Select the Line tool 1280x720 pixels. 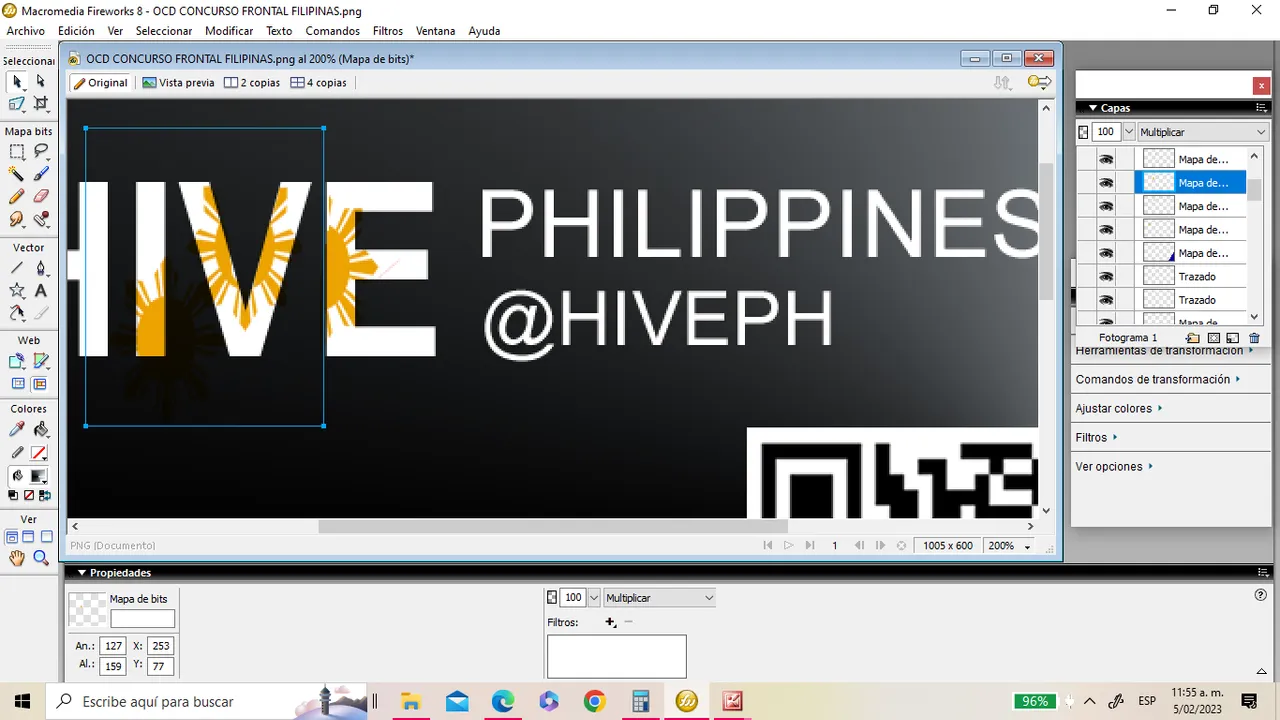pos(17,267)
